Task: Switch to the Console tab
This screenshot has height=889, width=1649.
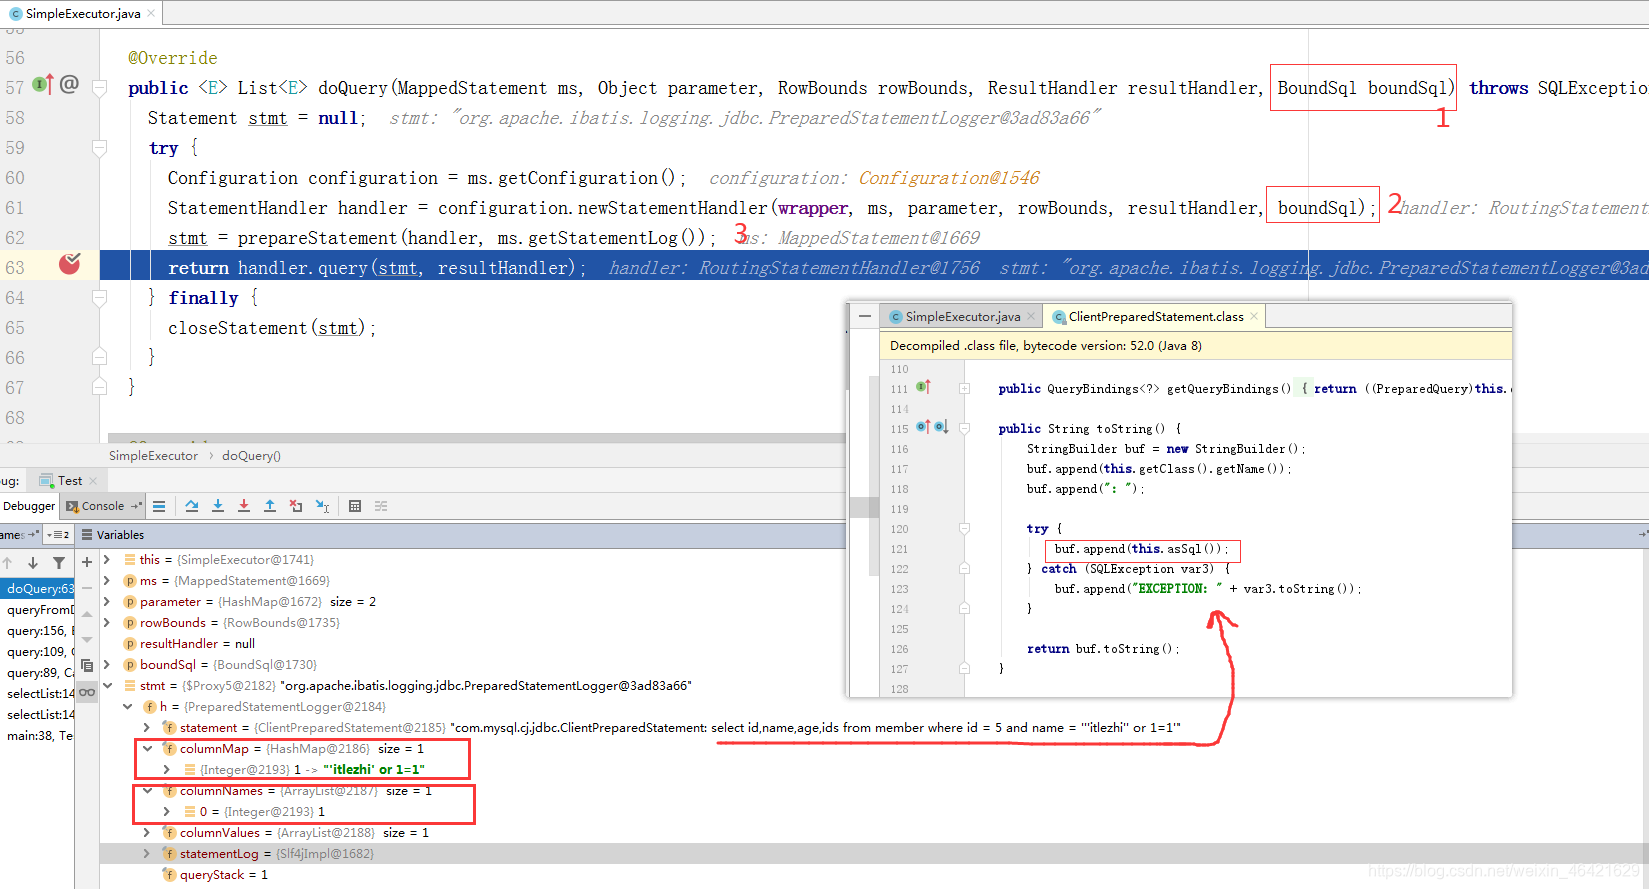Action: coord(102,506)
